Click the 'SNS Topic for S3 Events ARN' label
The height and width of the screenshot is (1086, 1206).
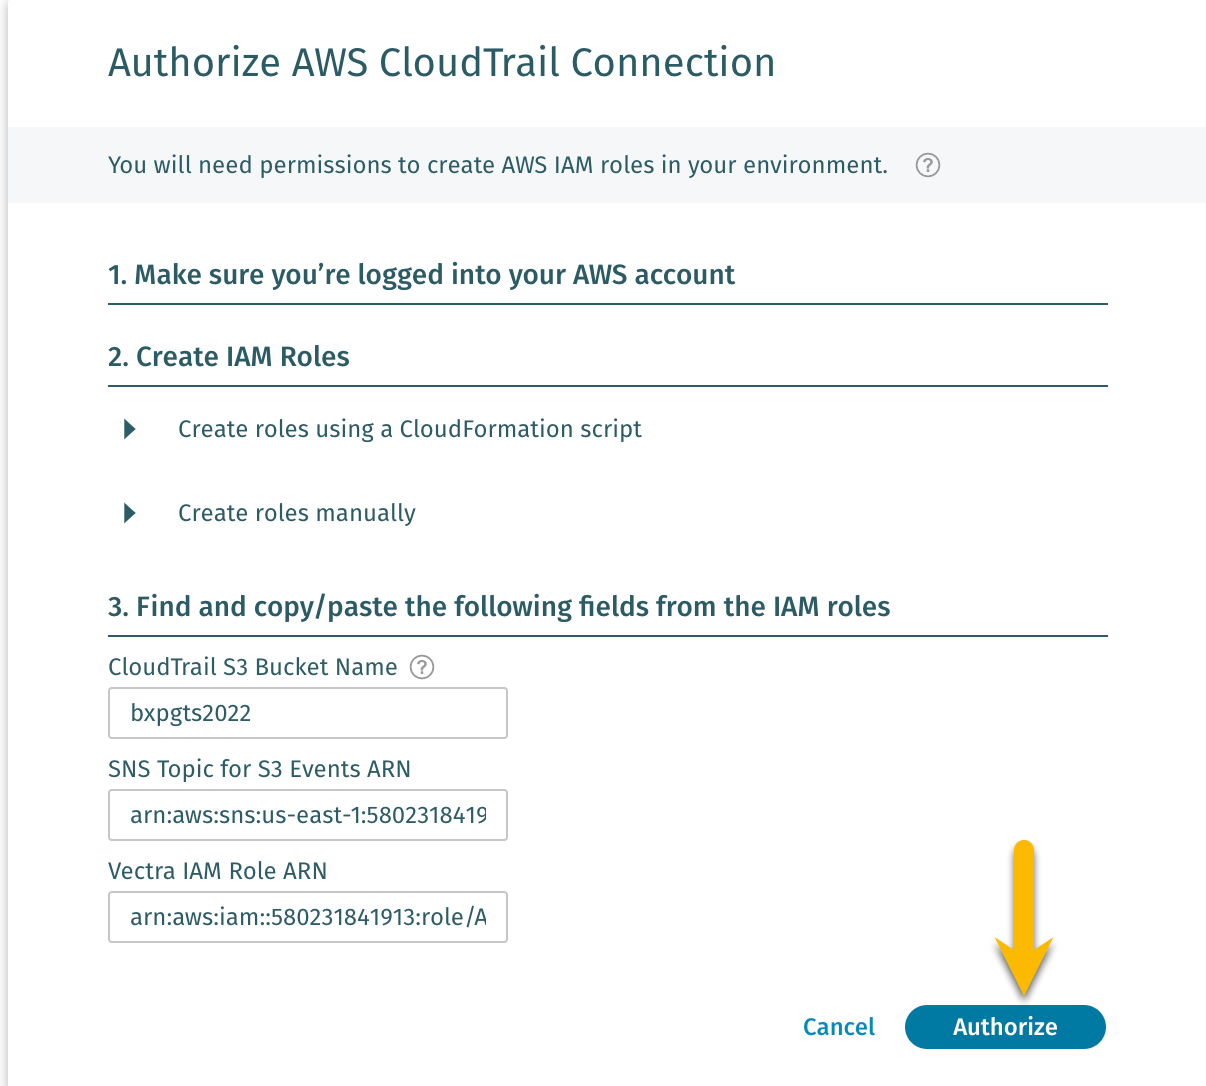[259, 769]
